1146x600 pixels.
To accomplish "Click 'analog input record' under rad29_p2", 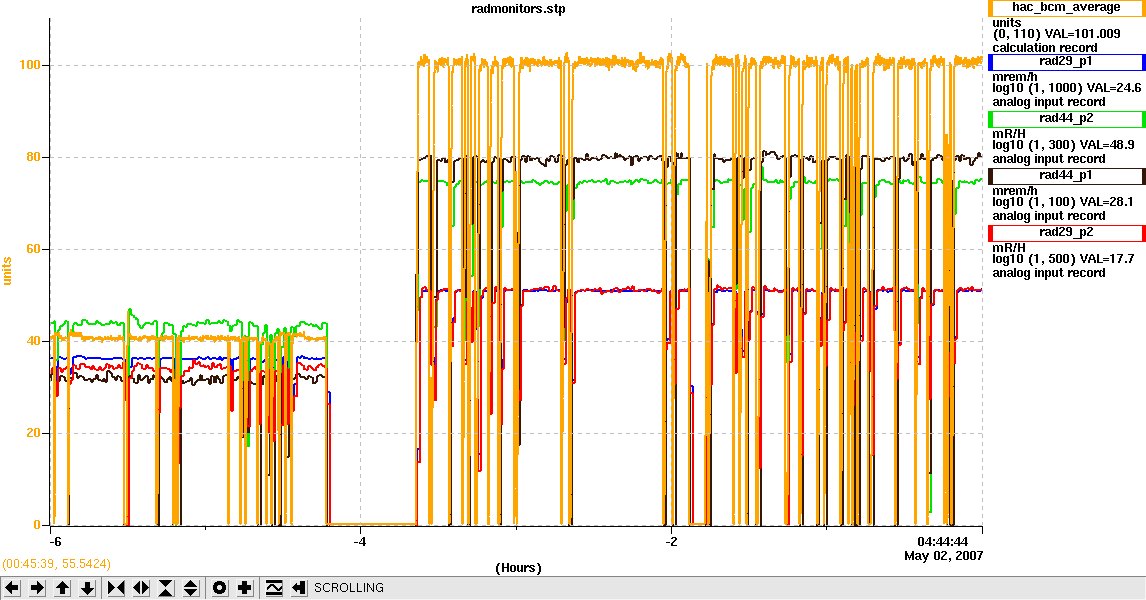I will click(1048, 273).
